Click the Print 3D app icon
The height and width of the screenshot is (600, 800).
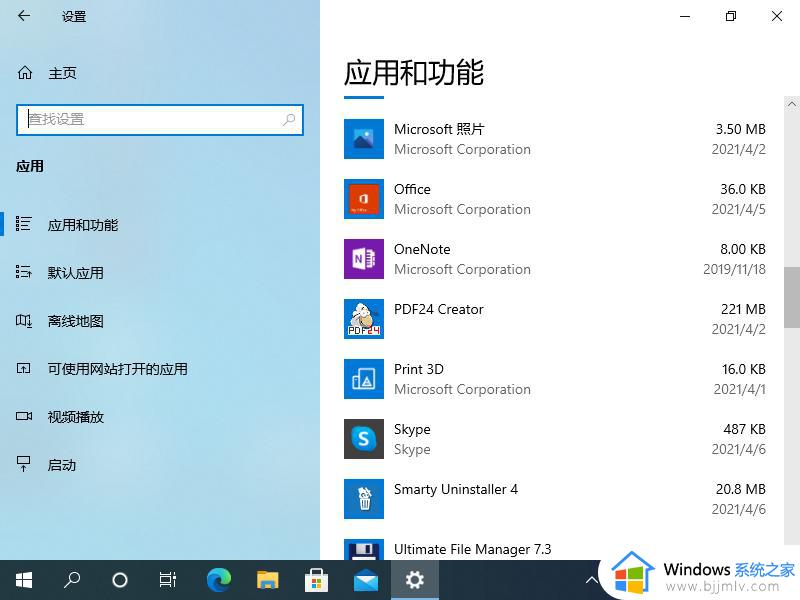pos(364,379)
